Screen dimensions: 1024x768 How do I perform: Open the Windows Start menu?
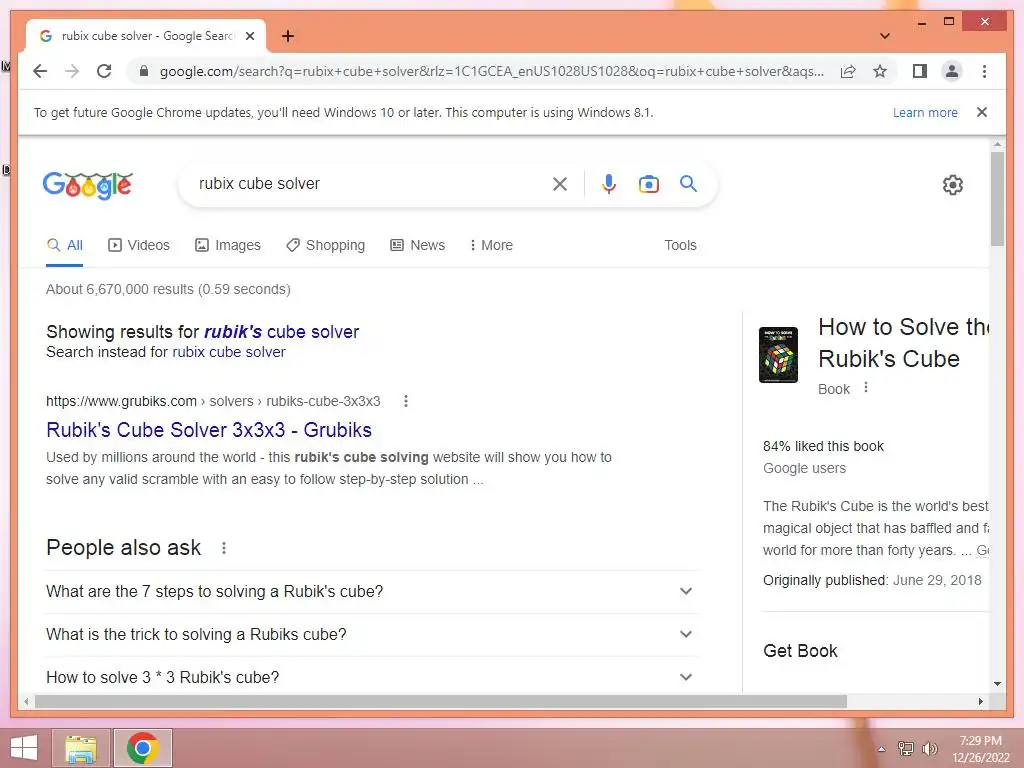point(24,748)
